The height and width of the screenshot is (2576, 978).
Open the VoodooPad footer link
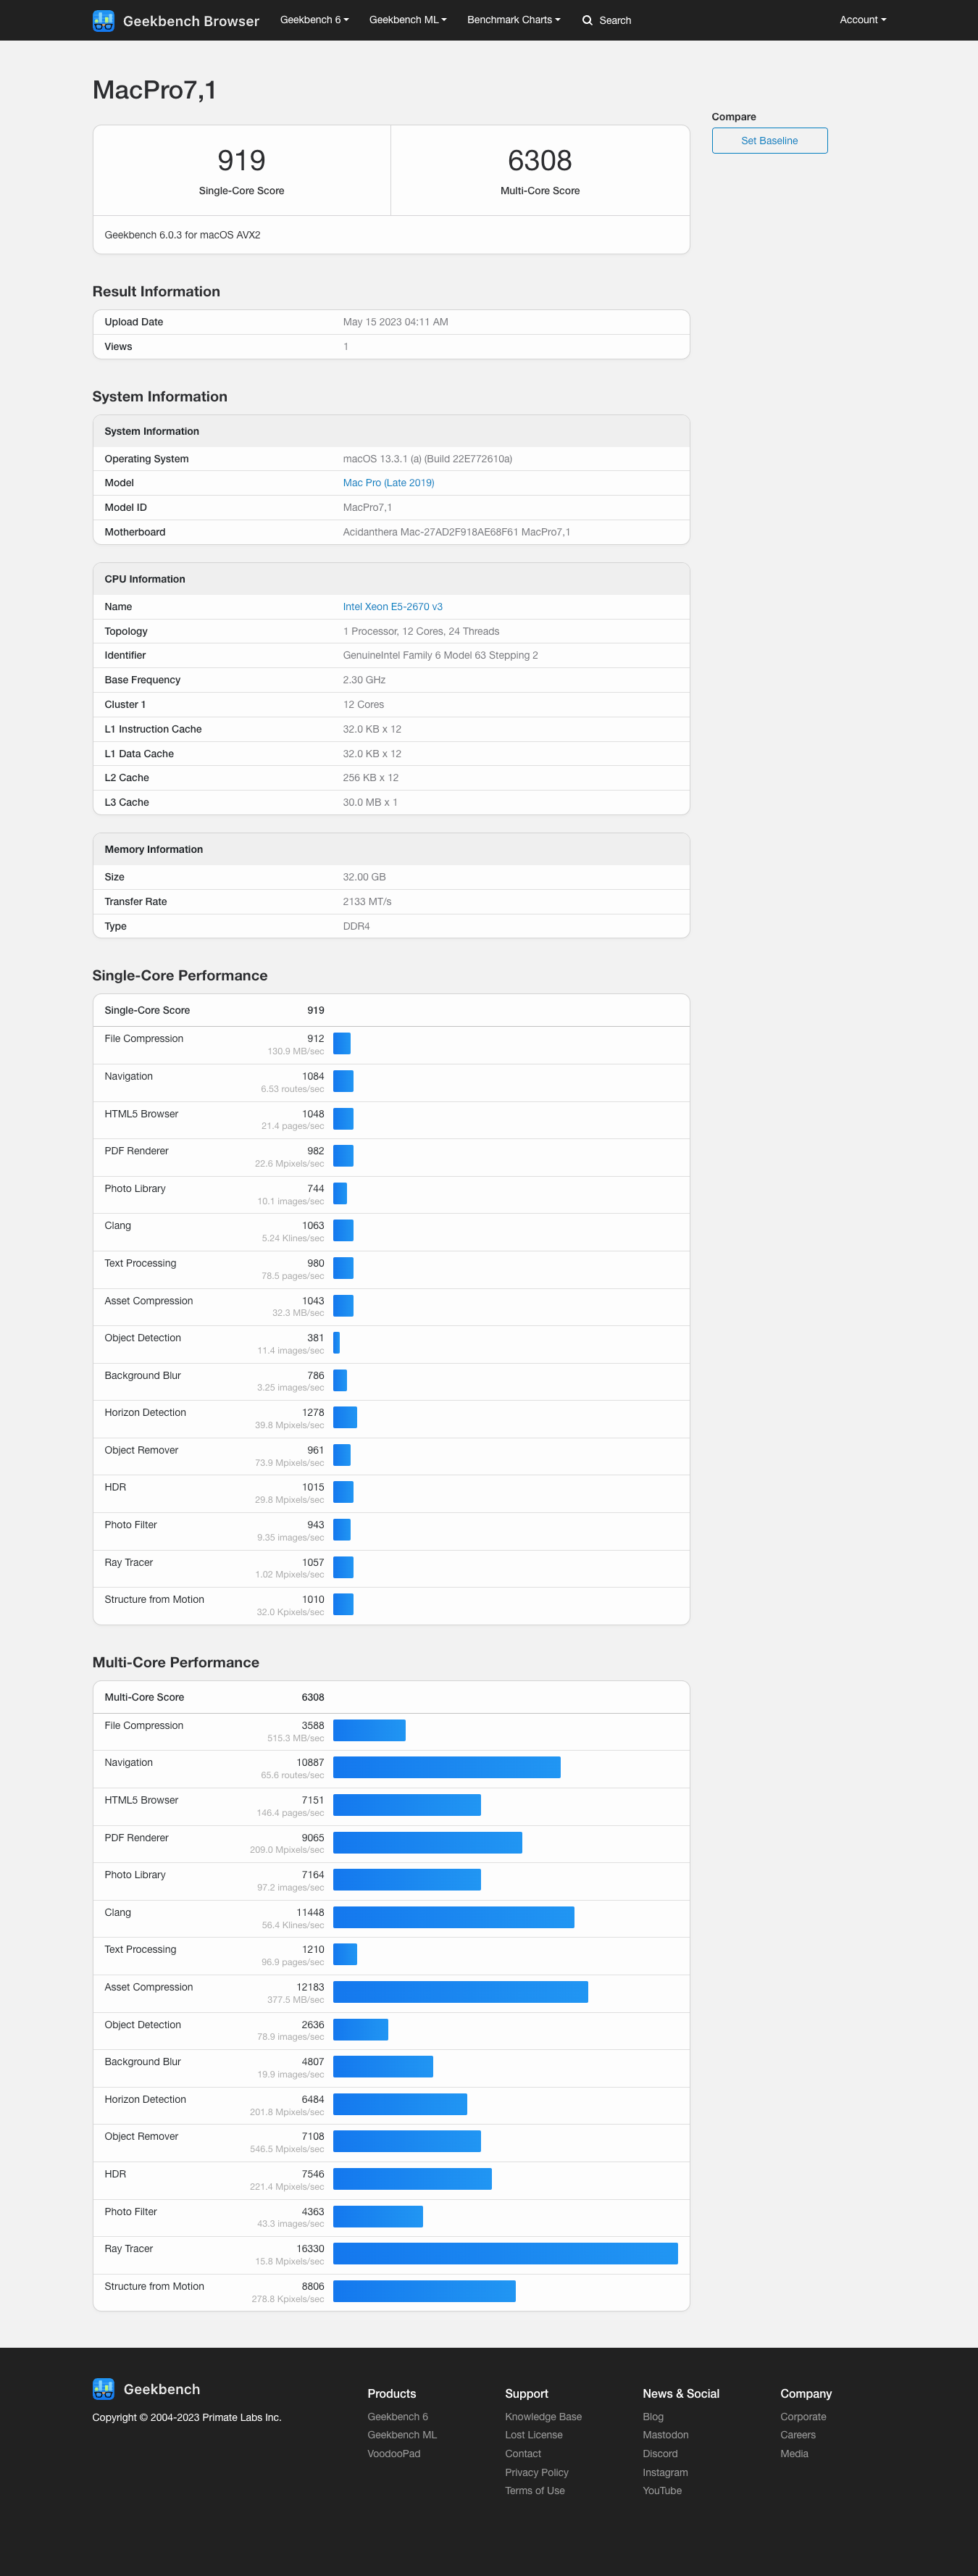tap(393, 2454)
